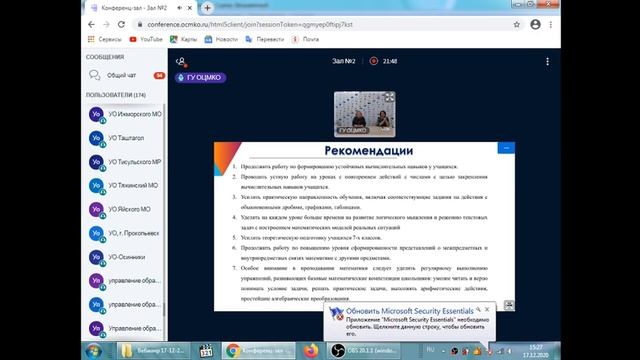Click the ГУ ОЦМКО webcam thumbnail
Image resolution: width=640 pixels, height=360 pixels.
[x=364, y=114]
